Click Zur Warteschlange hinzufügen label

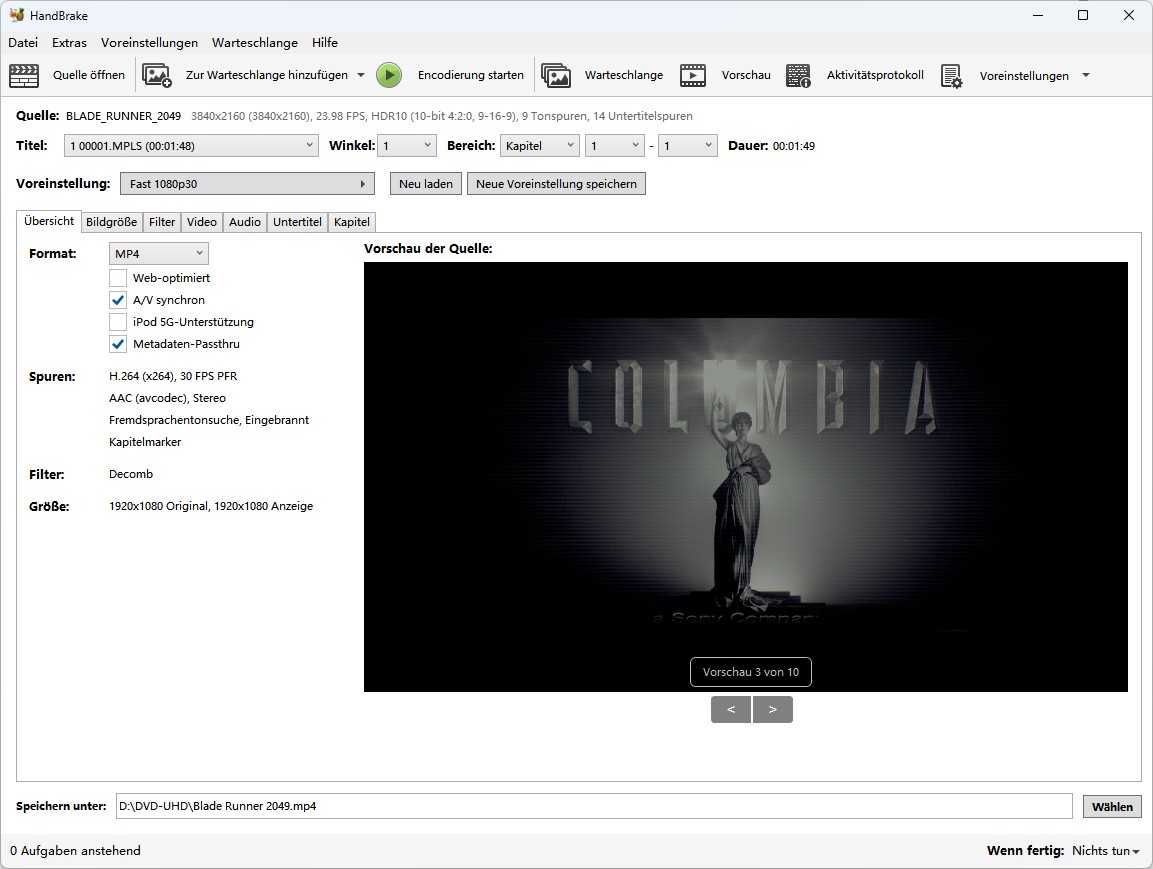tap(267, 75)
